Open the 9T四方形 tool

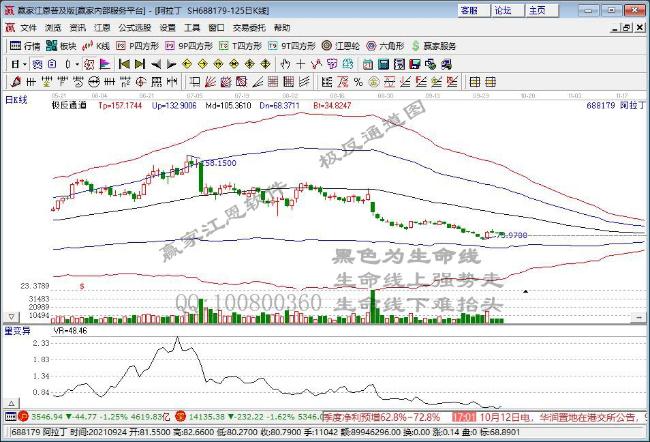(291, 46)
